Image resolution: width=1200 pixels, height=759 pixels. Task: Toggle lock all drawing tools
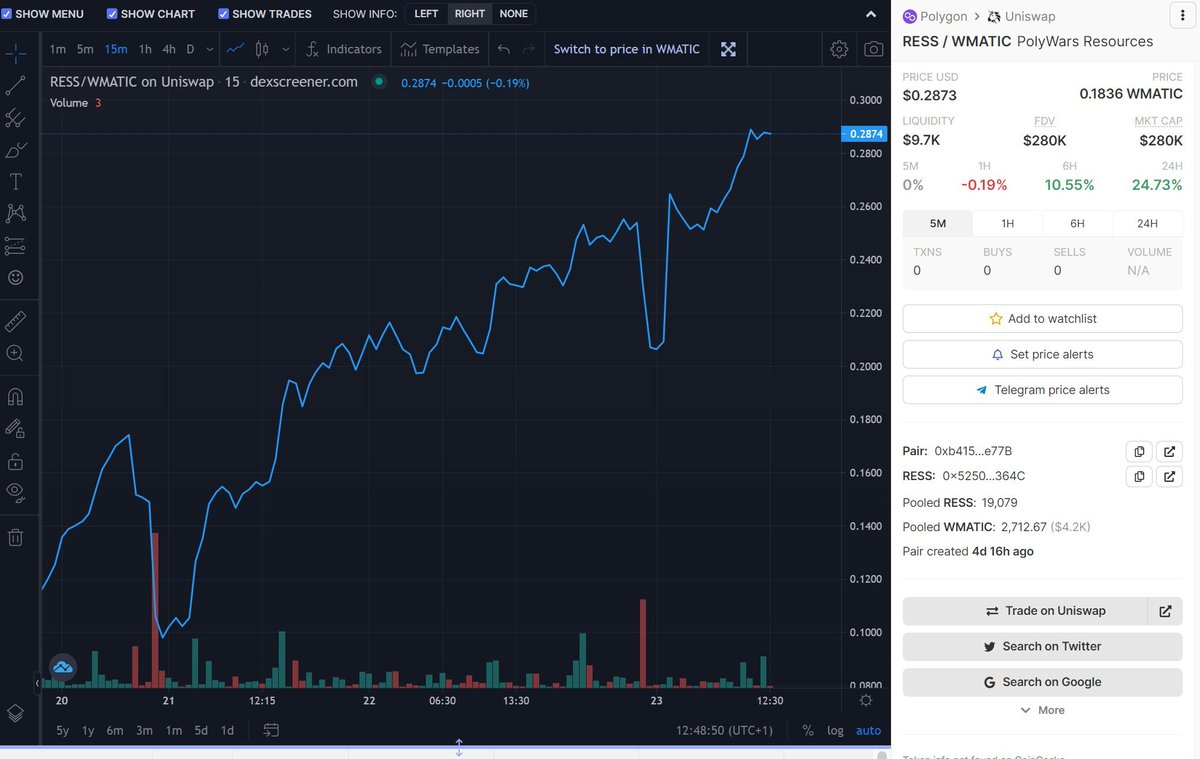click(x=16, y=461)
